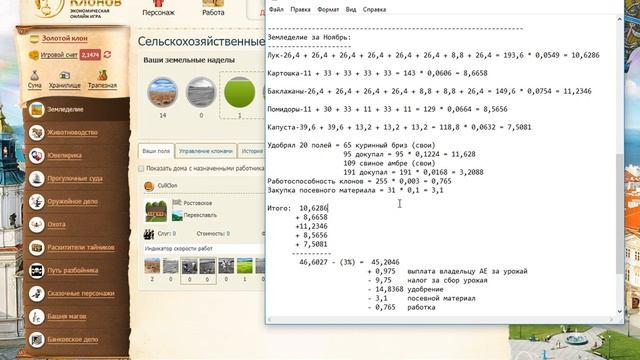Click the Notepad scroll down arrow
The height and width of the screenshot is (360, 640).
(620, 311)
